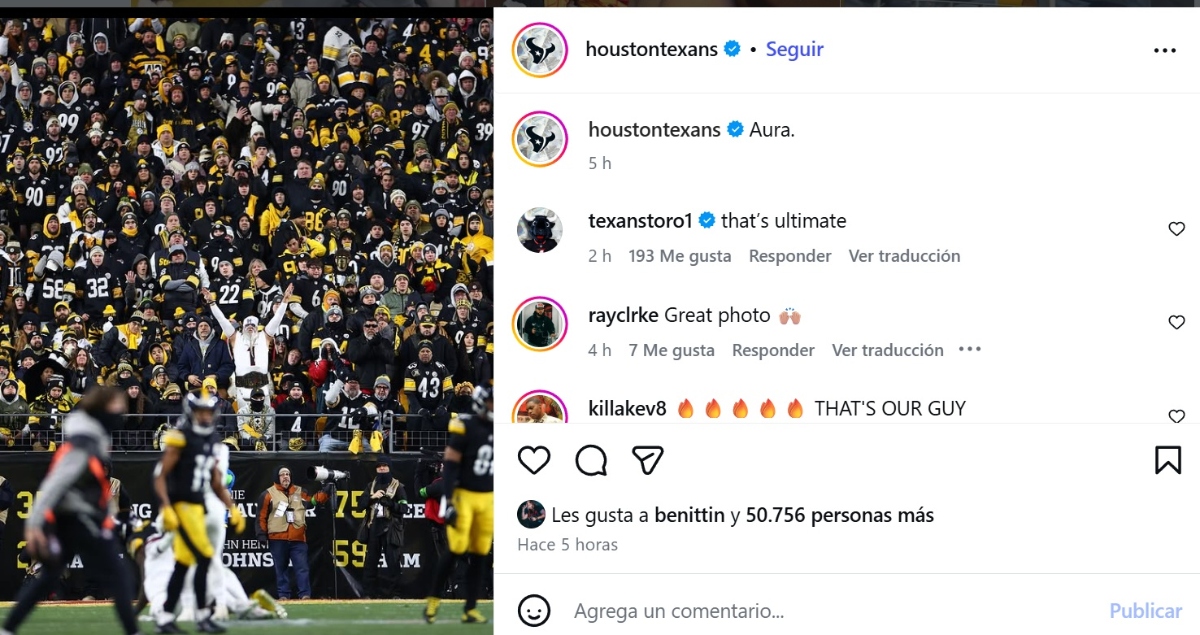1200x635 pixels.
Task: Click the Seguir follow link
Action: coord(795,49)
